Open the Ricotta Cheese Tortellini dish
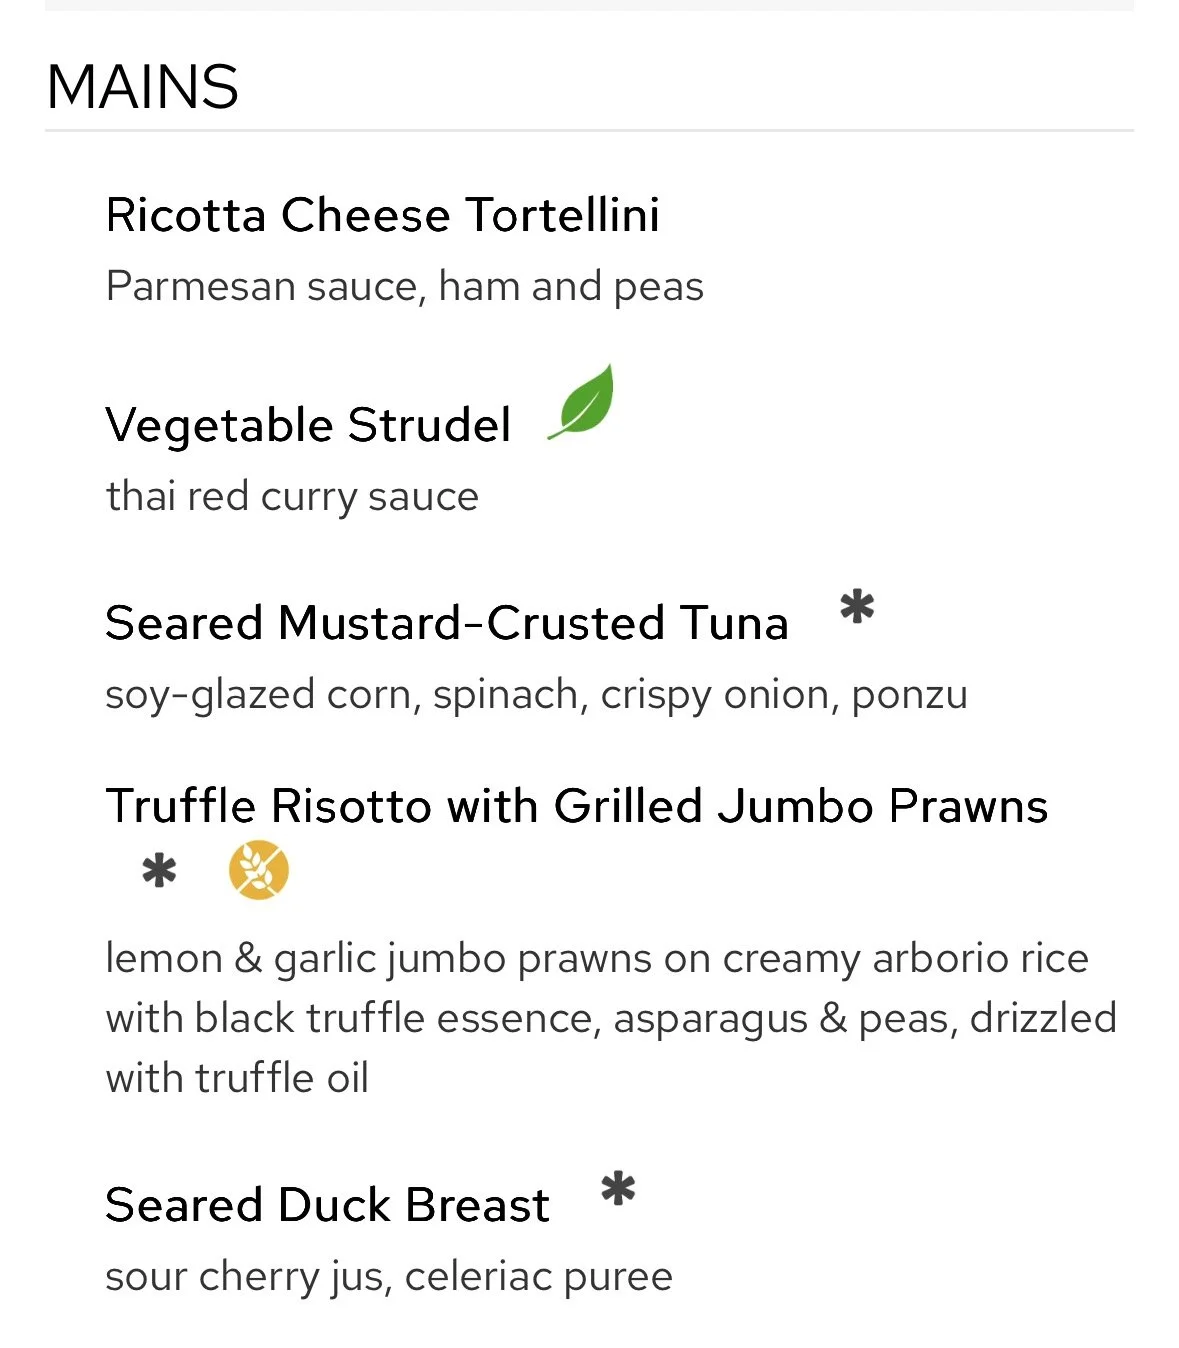Viewport: 1179px width, 1348px height. pos(383,215)
